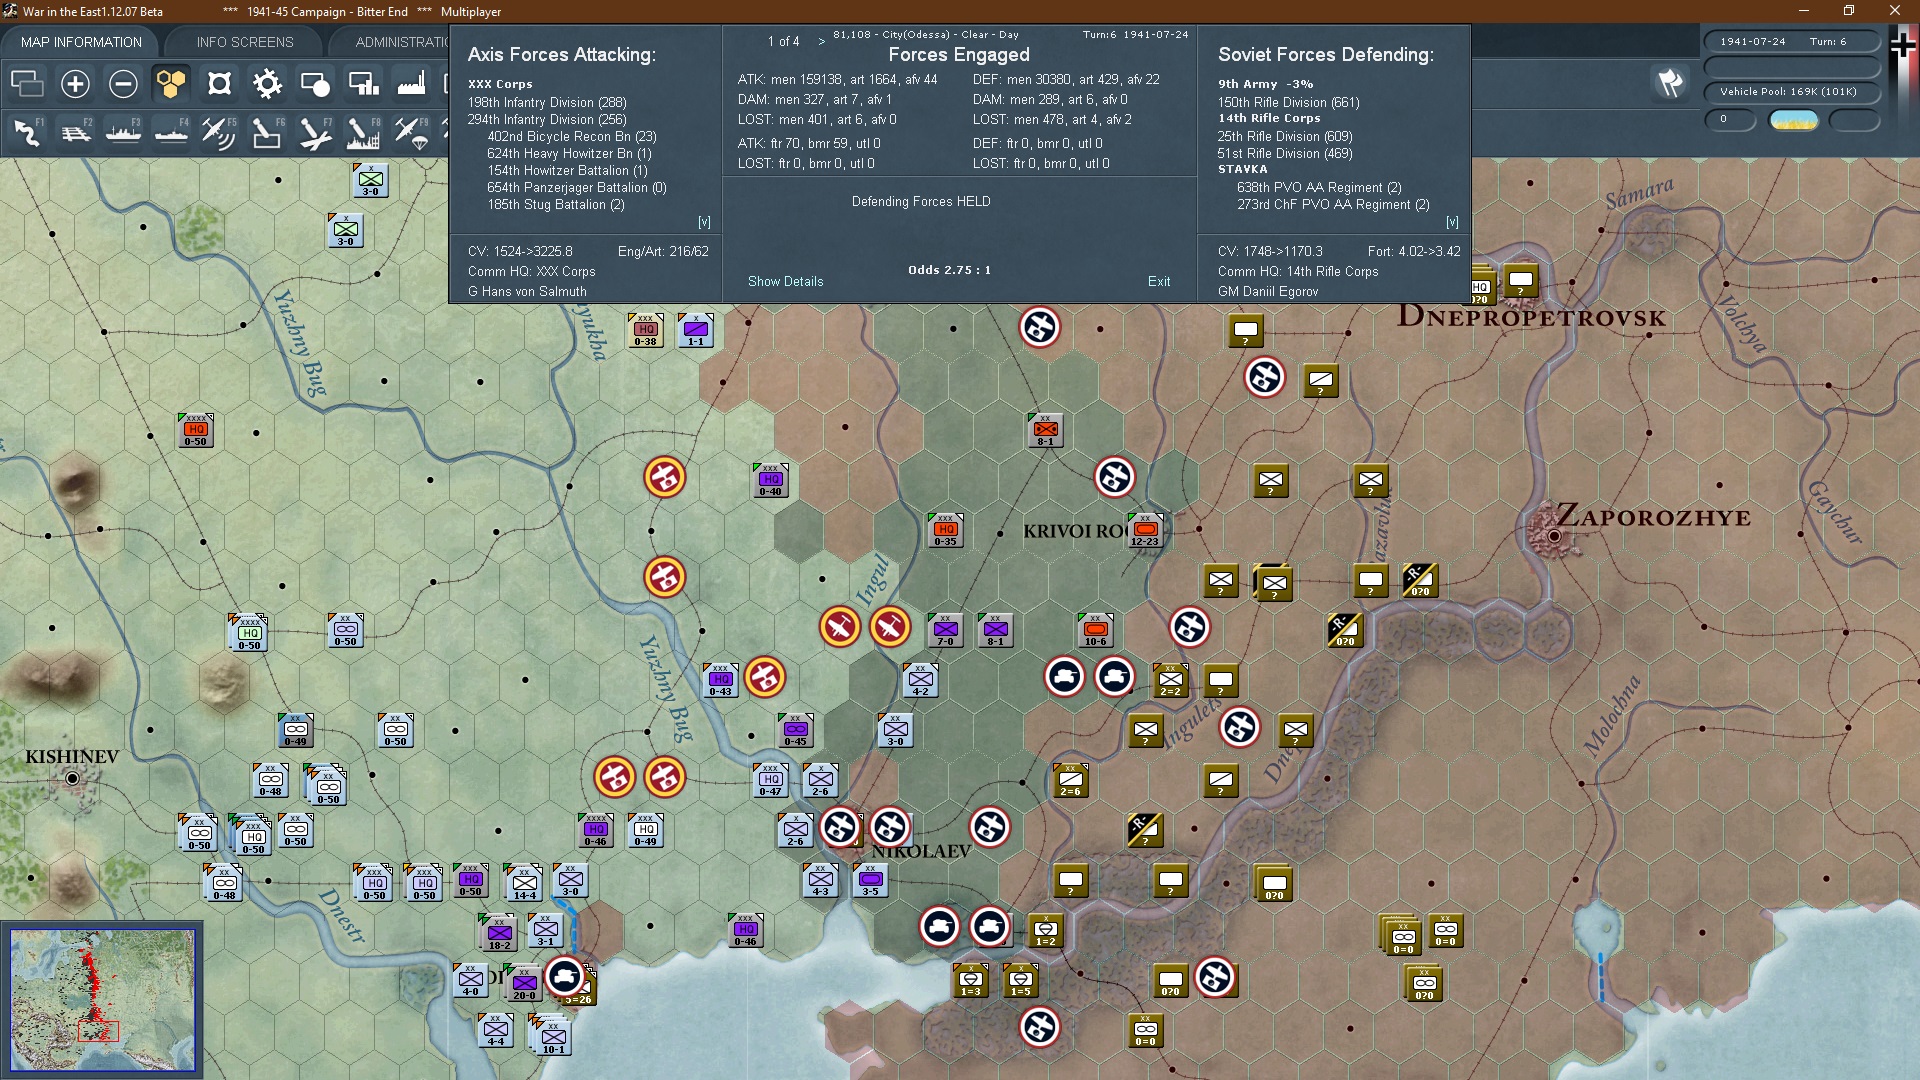Expand the Soviet forces defending list

(x=1452, y=222)
